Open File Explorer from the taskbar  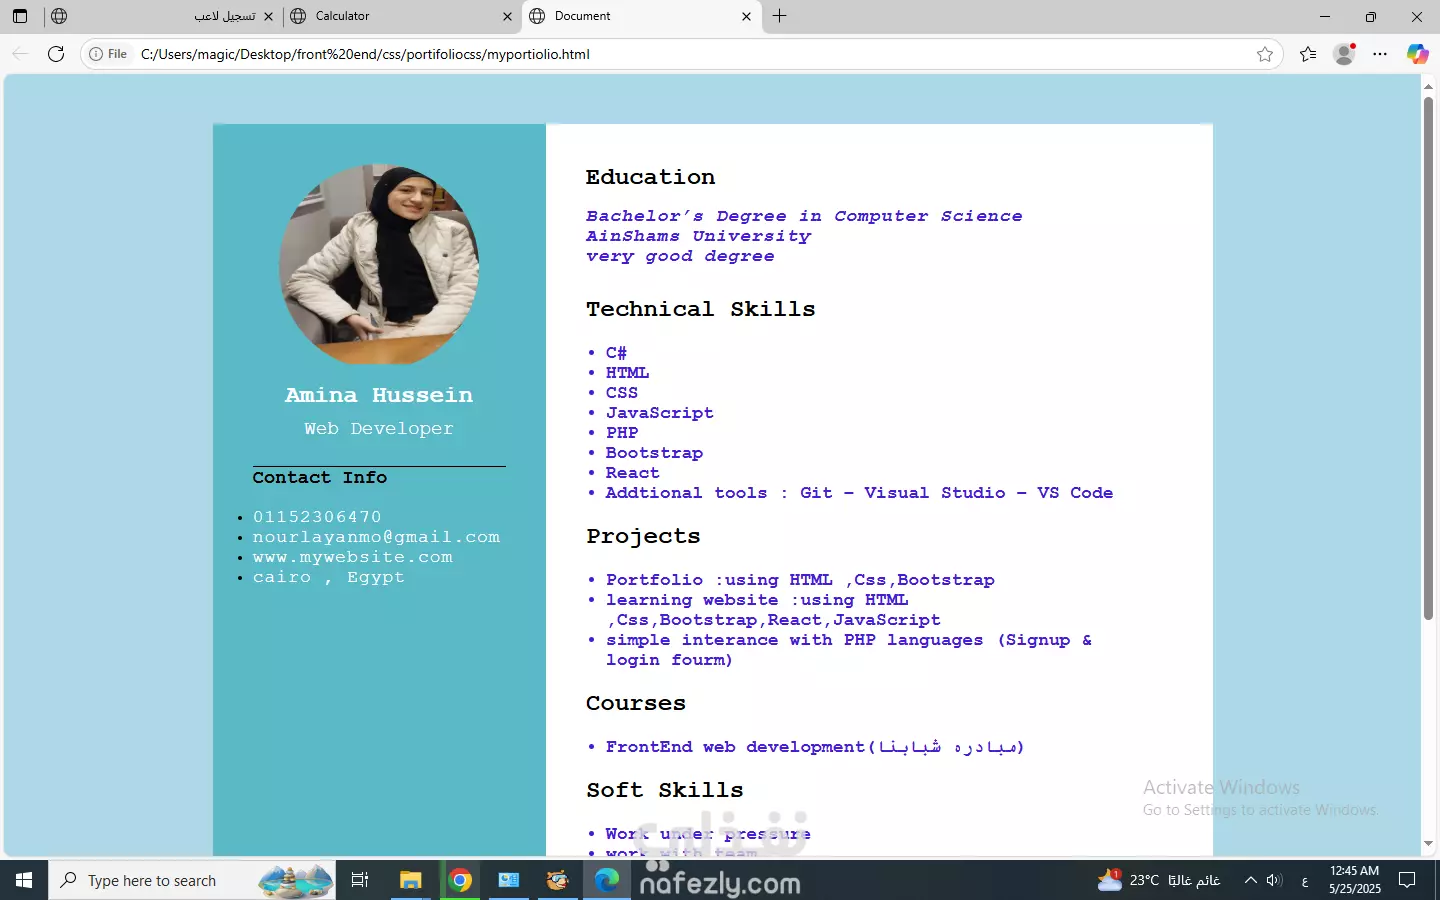coord(410,880)
